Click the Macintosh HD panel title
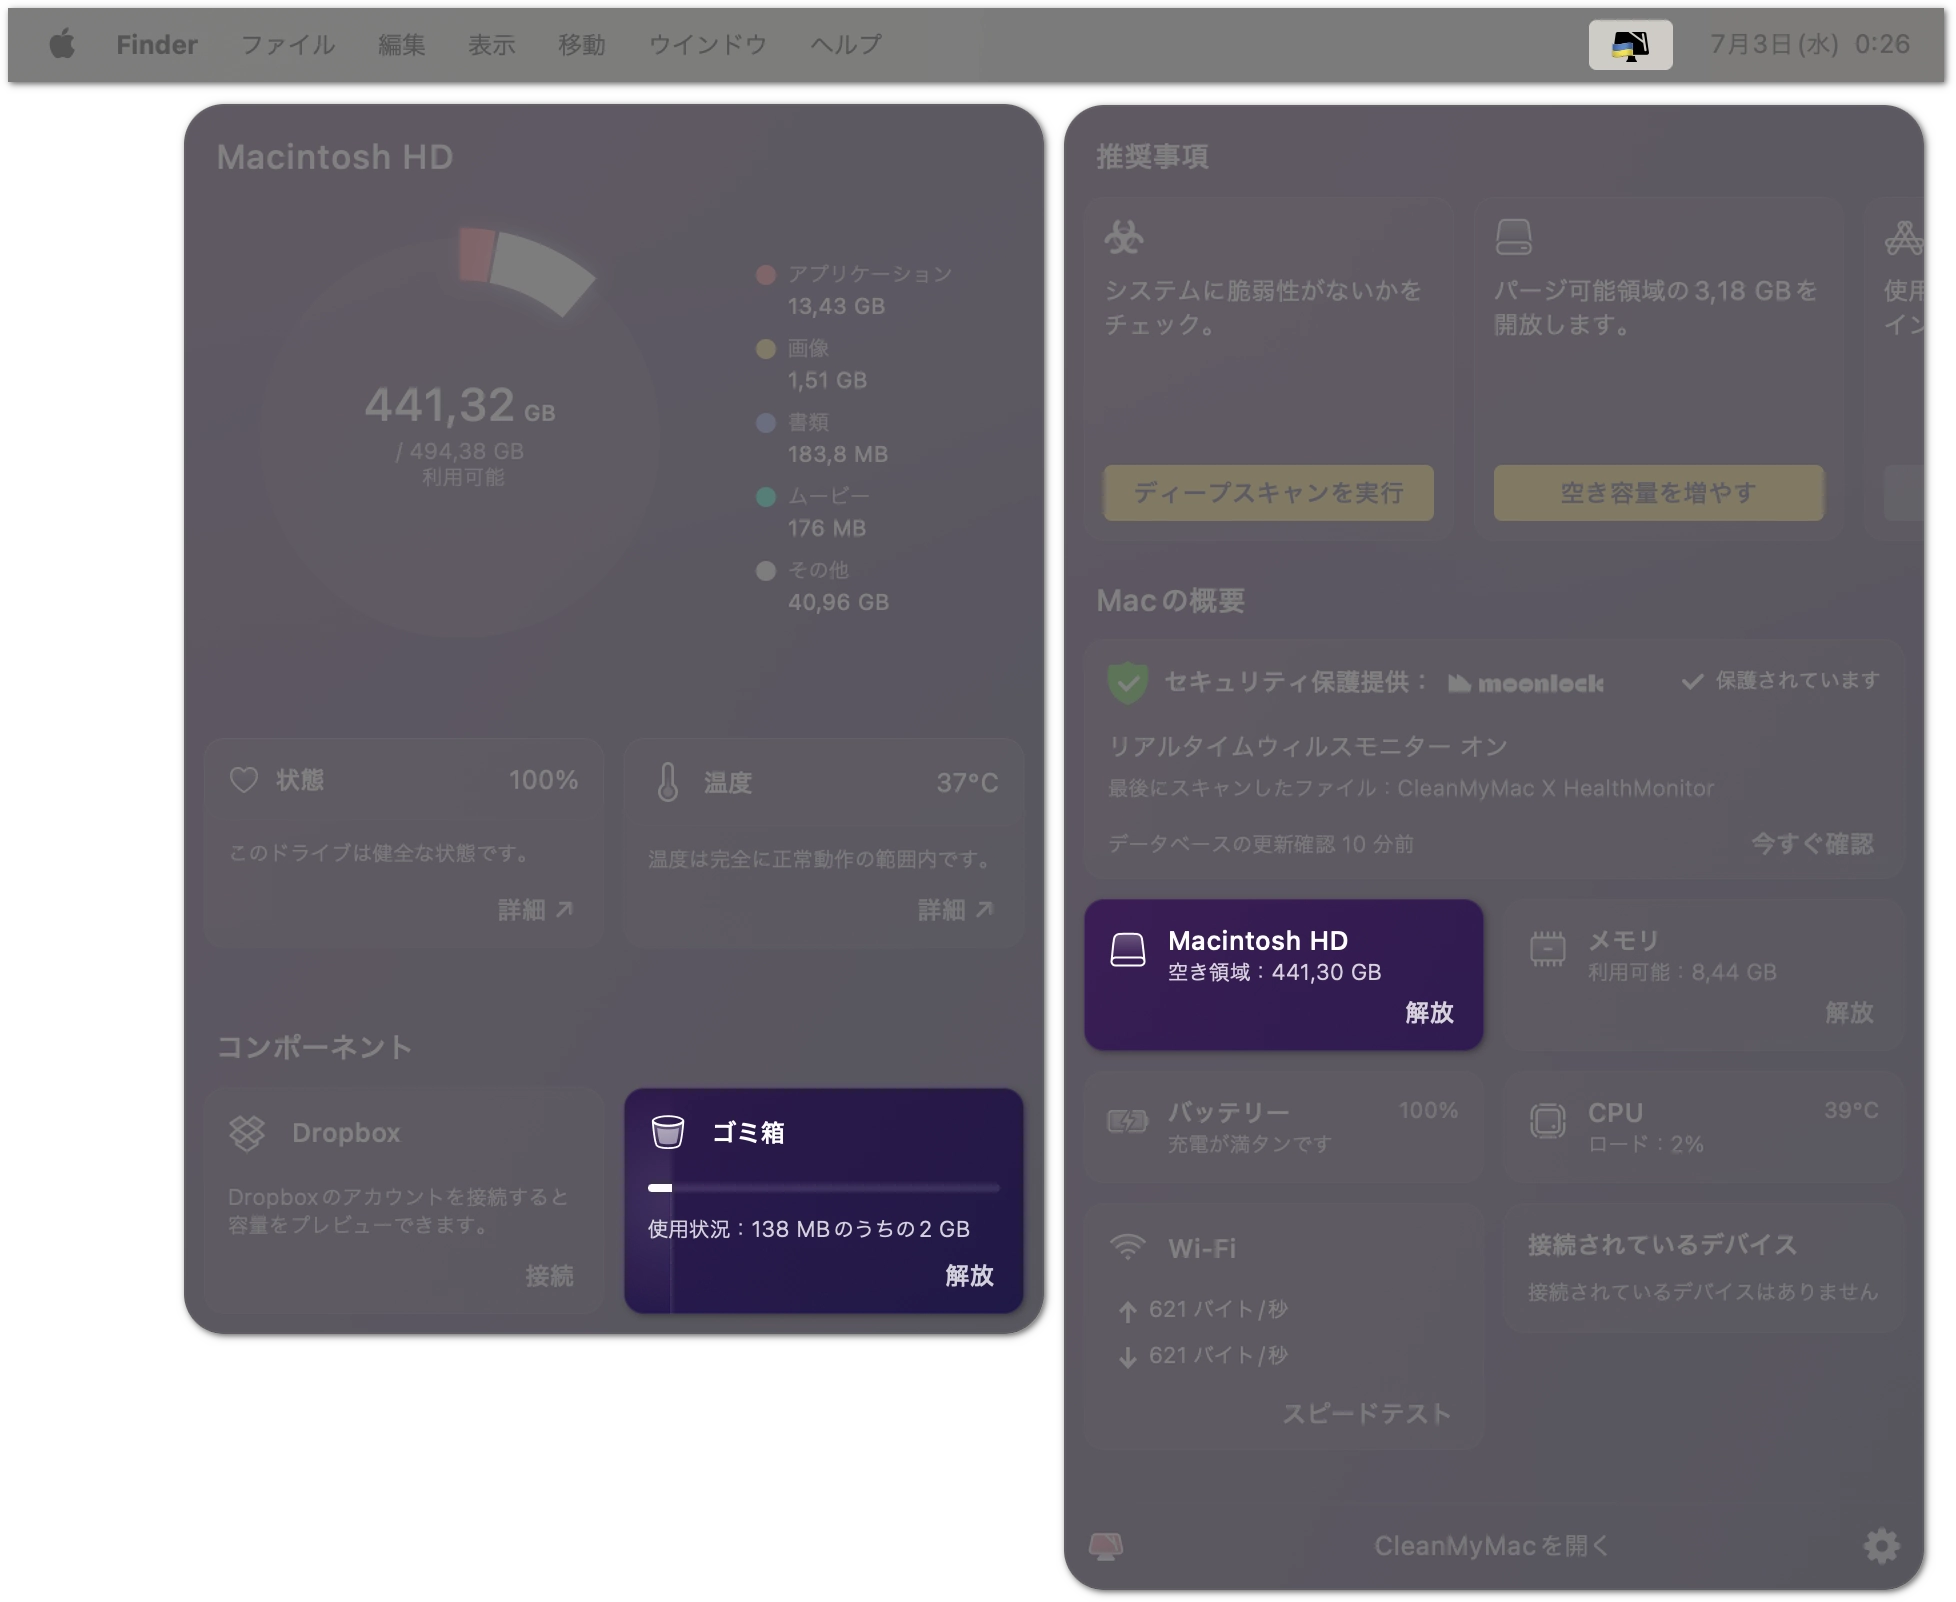 click(335, 157)
